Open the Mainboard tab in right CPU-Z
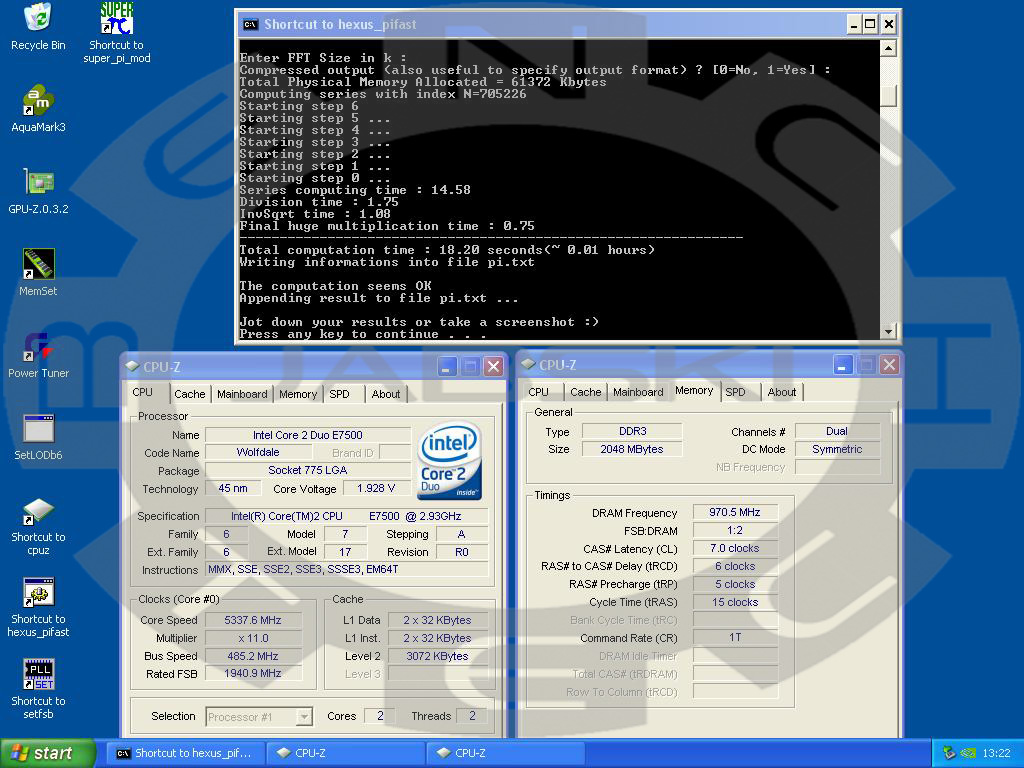This screenshot has height=768, width=1024. point(638,392)
